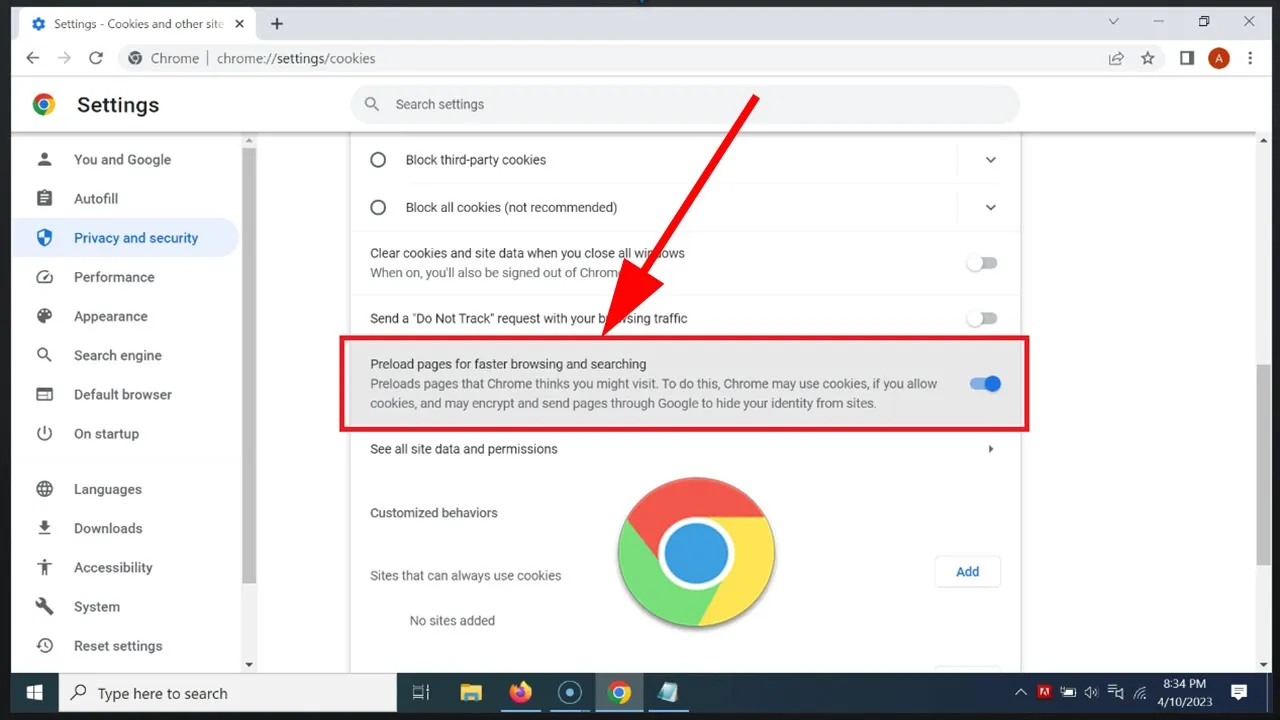Click the search icon in Search settings
The width and height of the screenshot is (1280, 720).
point(372,104)
